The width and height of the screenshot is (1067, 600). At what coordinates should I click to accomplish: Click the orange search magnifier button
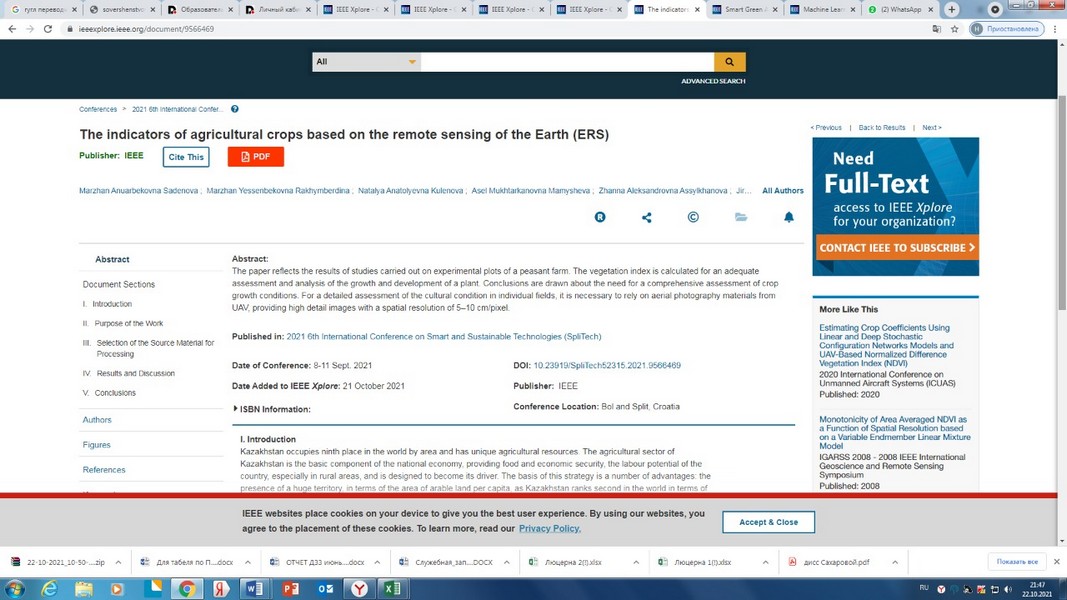tap(730, 62)
